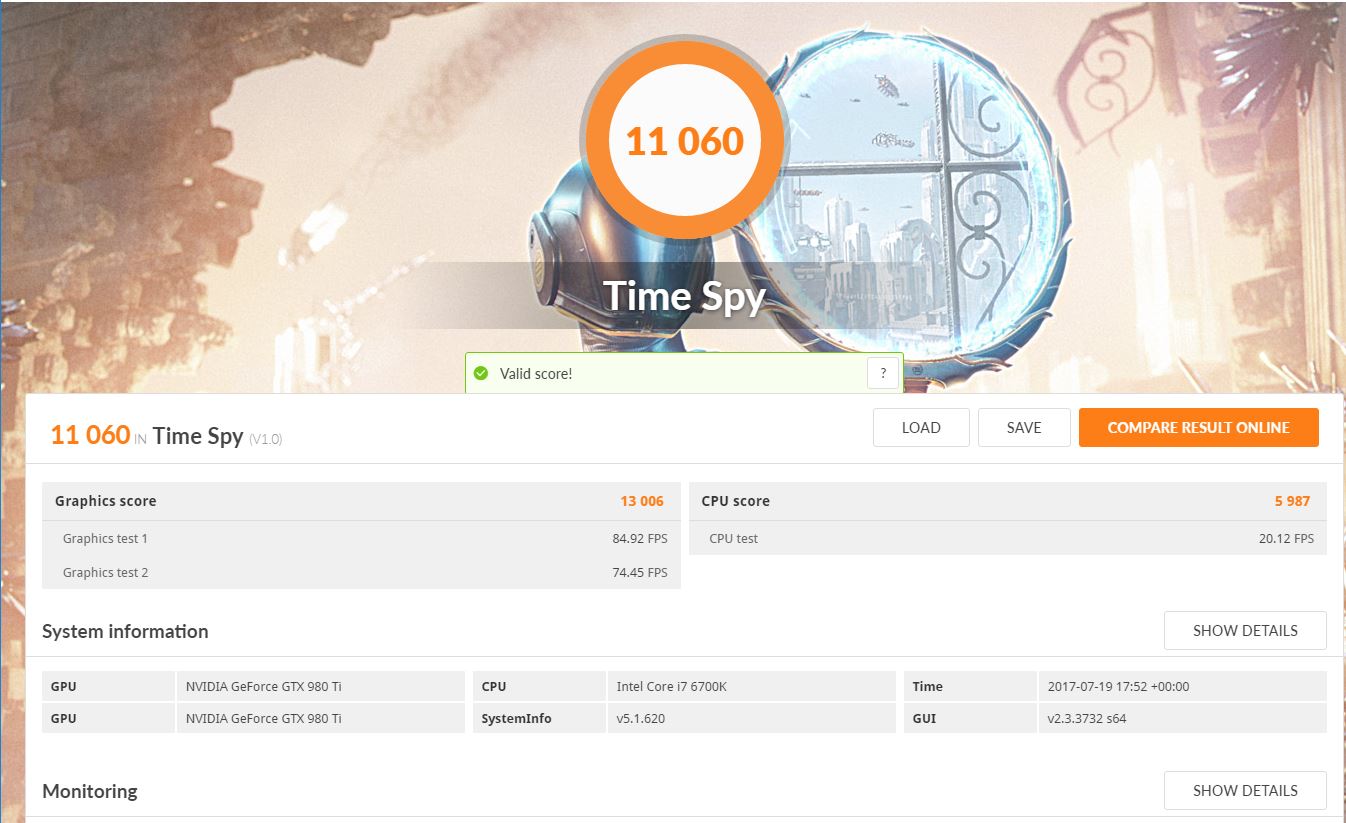1346x823 pixels.
Task: Click the Monitoring section heading
Action: pos(90,791)
